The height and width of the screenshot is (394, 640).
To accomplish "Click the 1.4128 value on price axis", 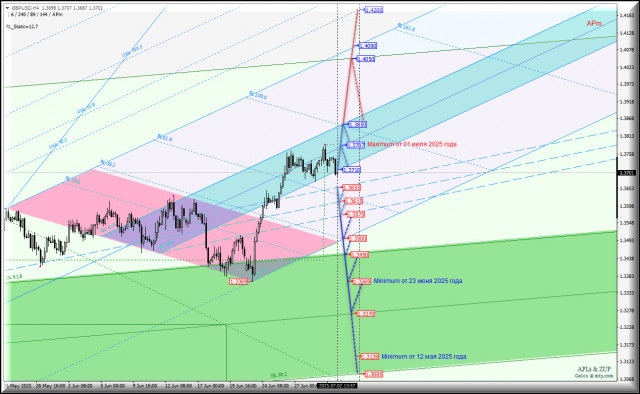I will coord(627,33).
